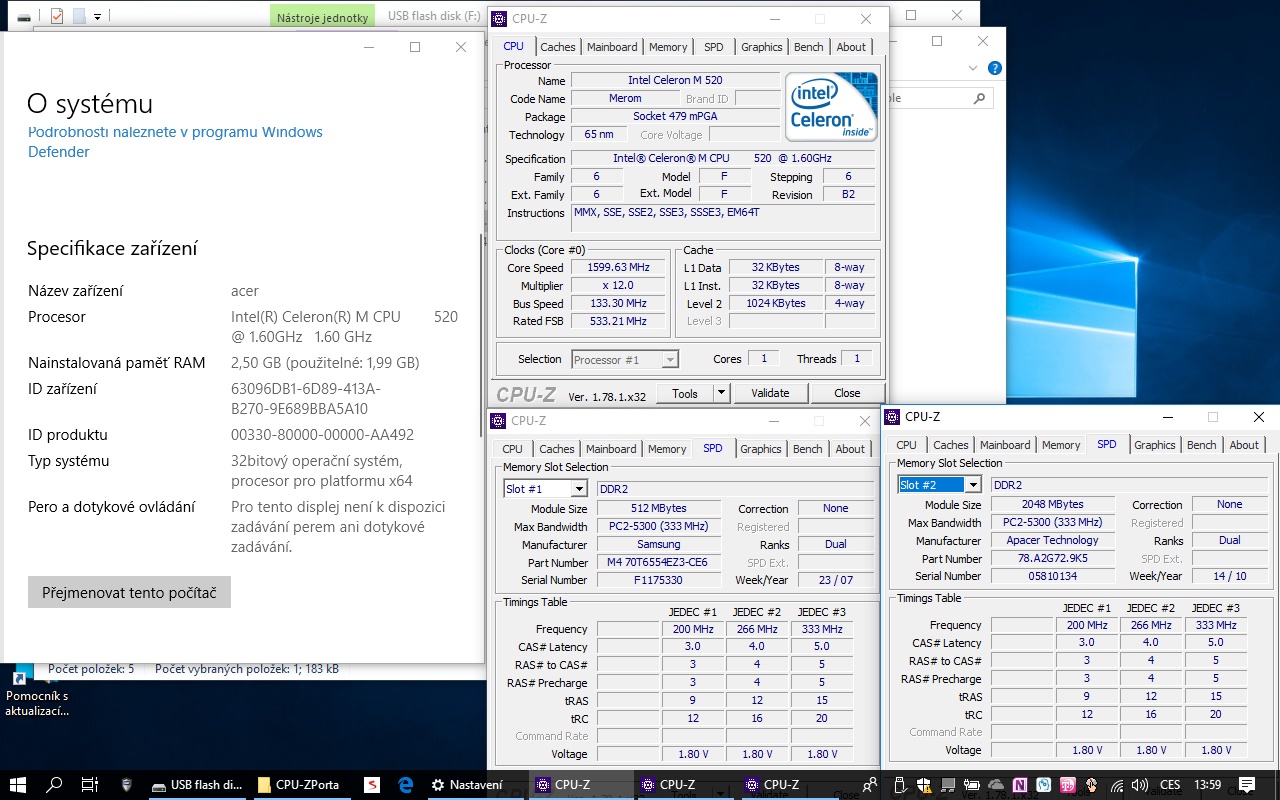
Task: Open Mainboard tab in main CPU-Z window
Action: tap(612, 47)
